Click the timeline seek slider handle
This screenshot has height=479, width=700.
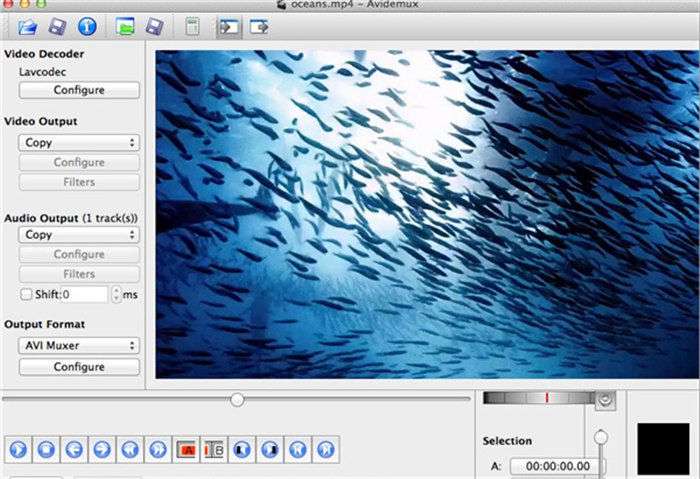tap(238, 400)
